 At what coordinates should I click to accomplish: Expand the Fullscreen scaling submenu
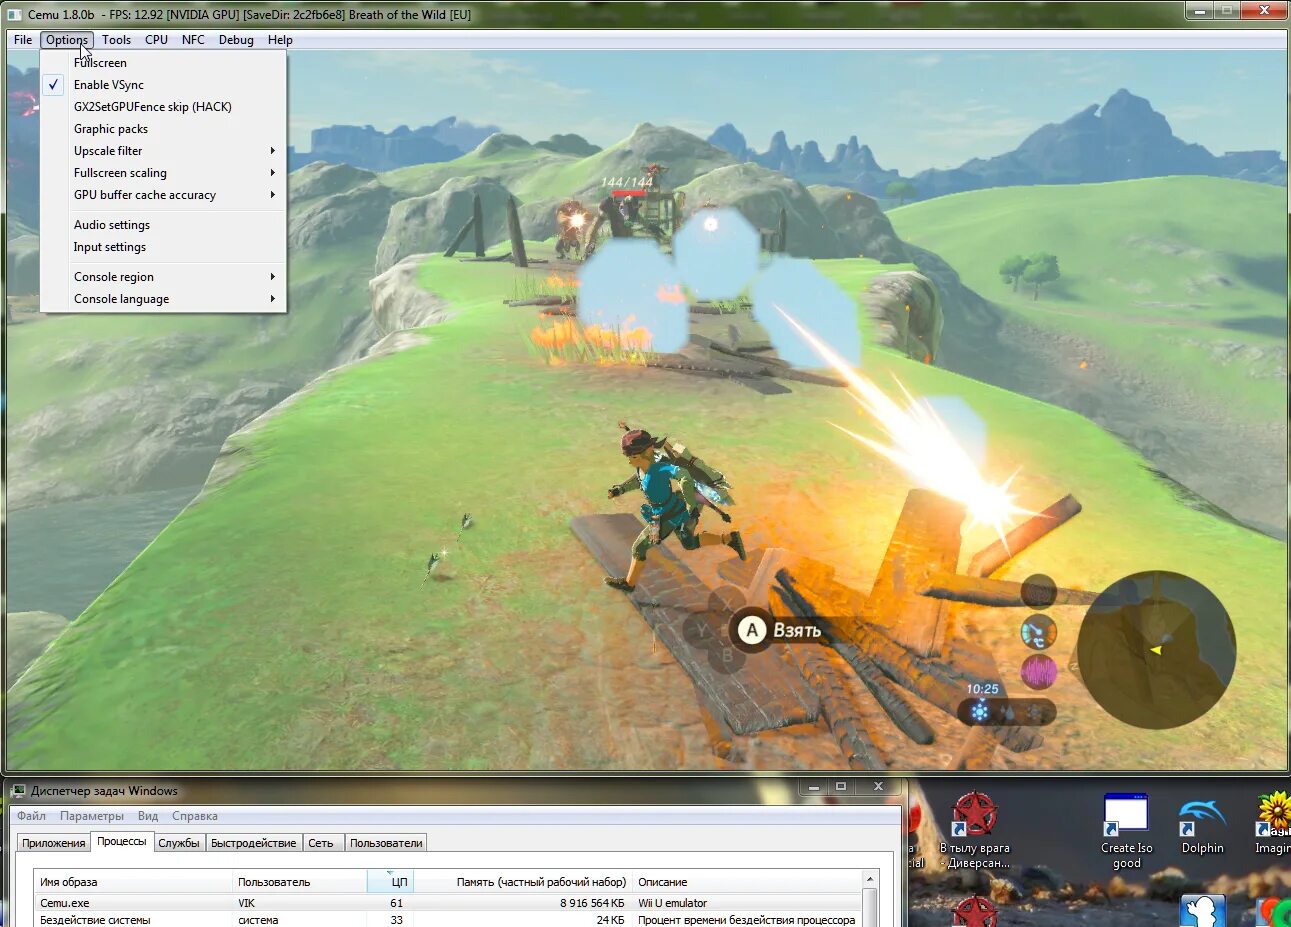click(163, 173)
